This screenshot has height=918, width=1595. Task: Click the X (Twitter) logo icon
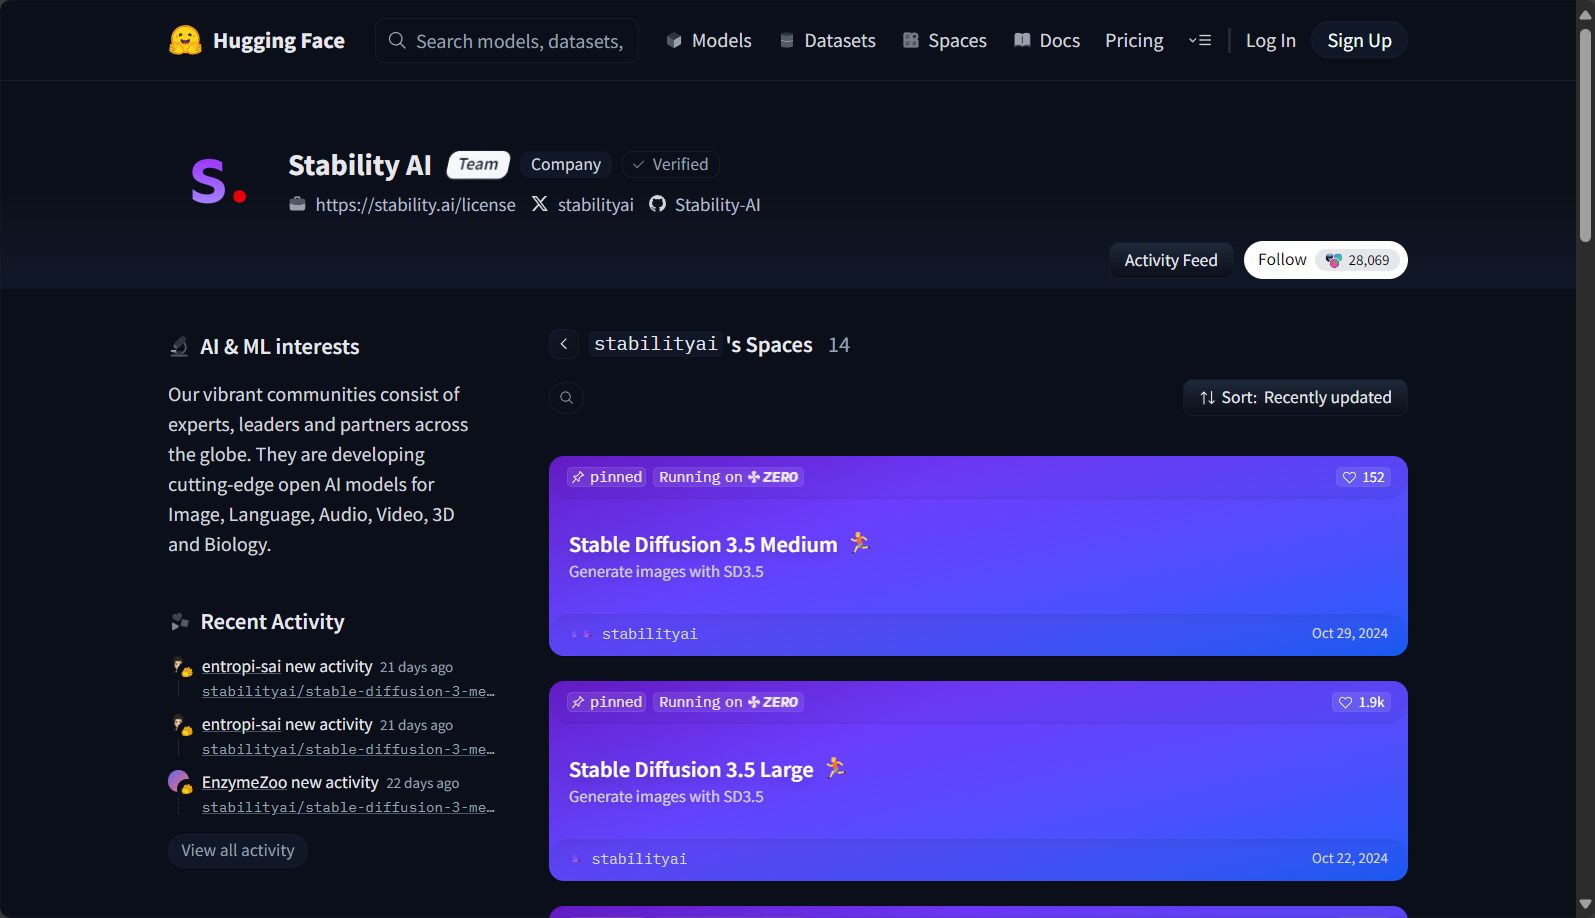point(539,204)
